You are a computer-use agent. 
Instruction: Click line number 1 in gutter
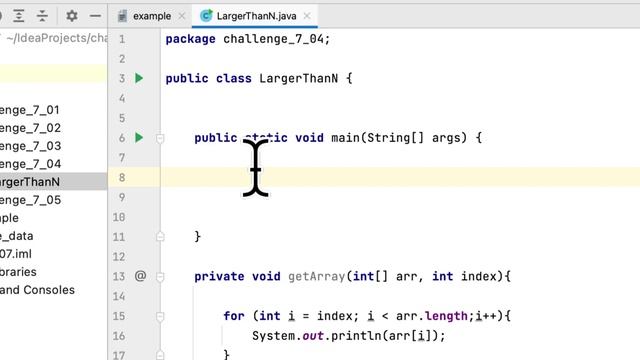point(122,39)
